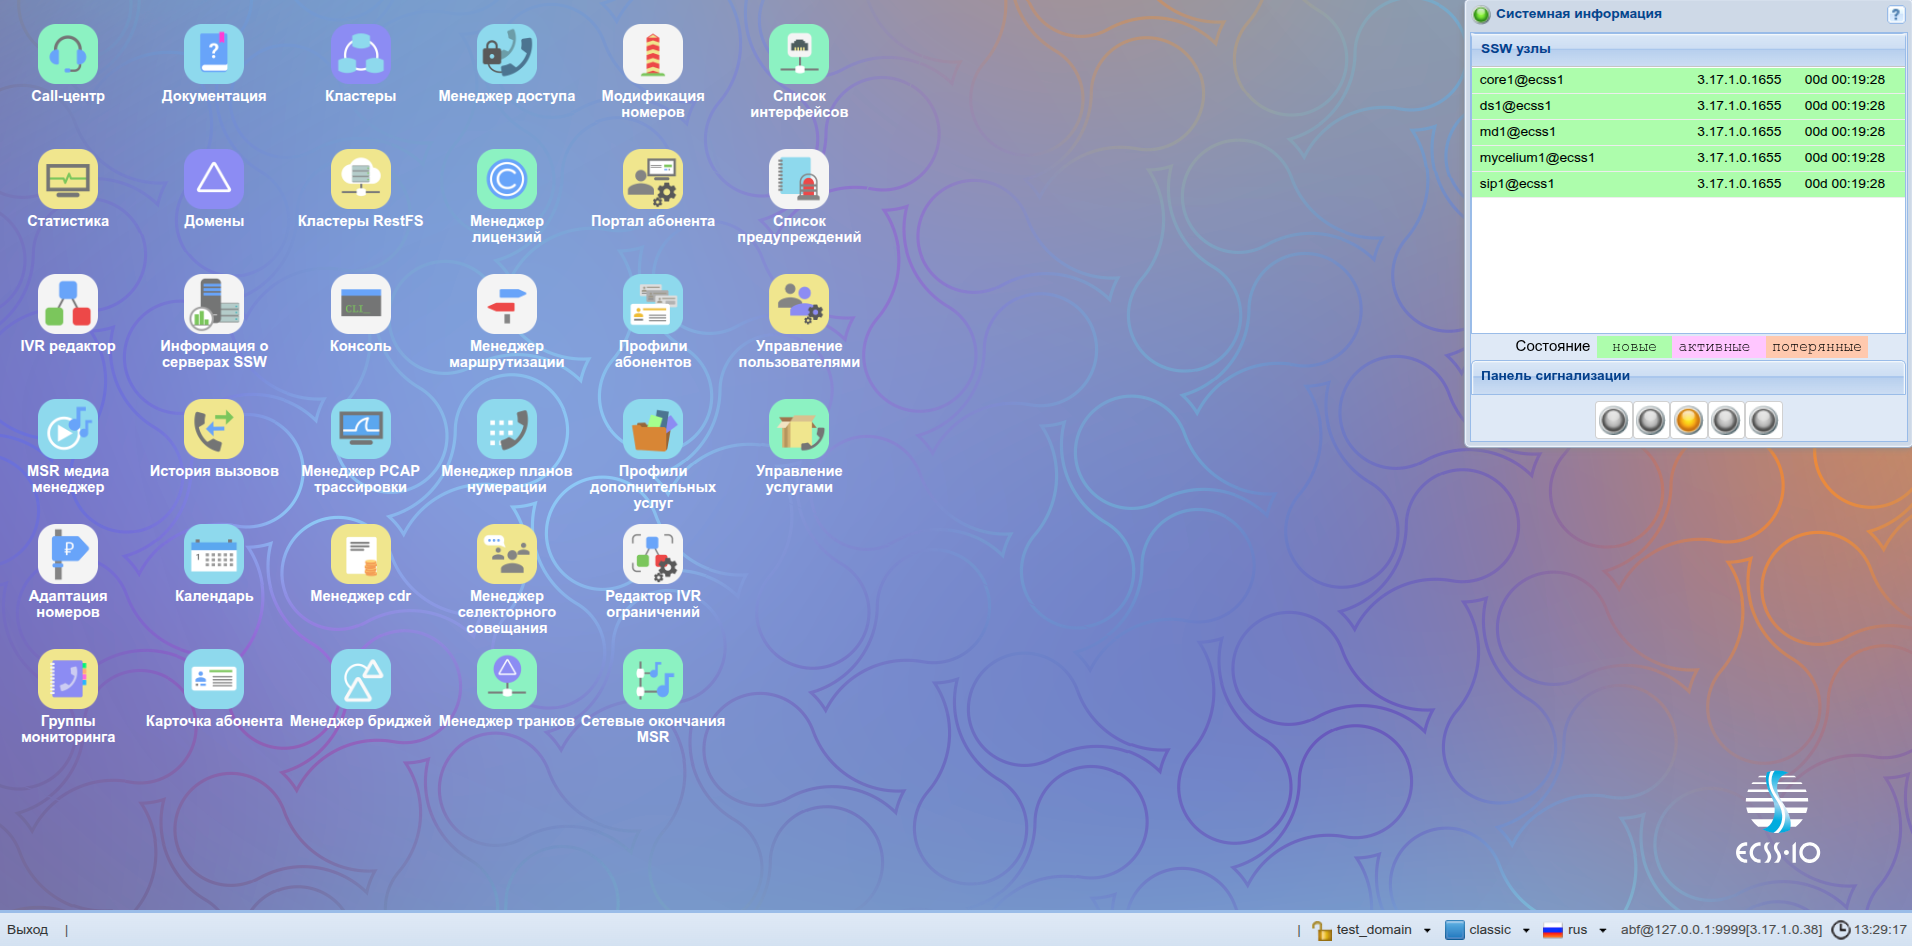Image resolution: width=1912 pixels, height=946 pixels.
Task: Open the Call-центр application
Action: tap(68, 54)
